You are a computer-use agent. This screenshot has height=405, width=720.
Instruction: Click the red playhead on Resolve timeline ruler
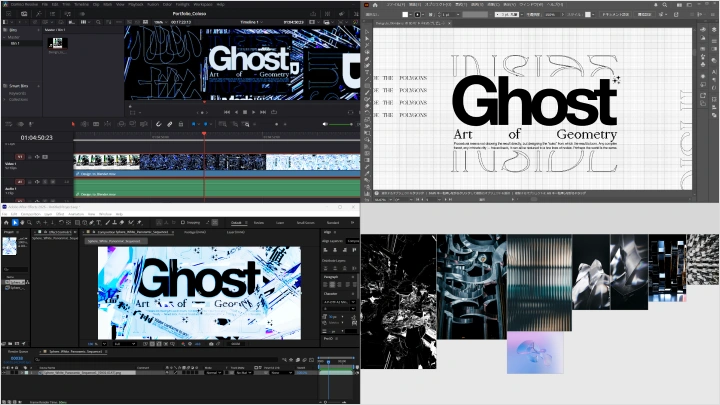[204, 134]
